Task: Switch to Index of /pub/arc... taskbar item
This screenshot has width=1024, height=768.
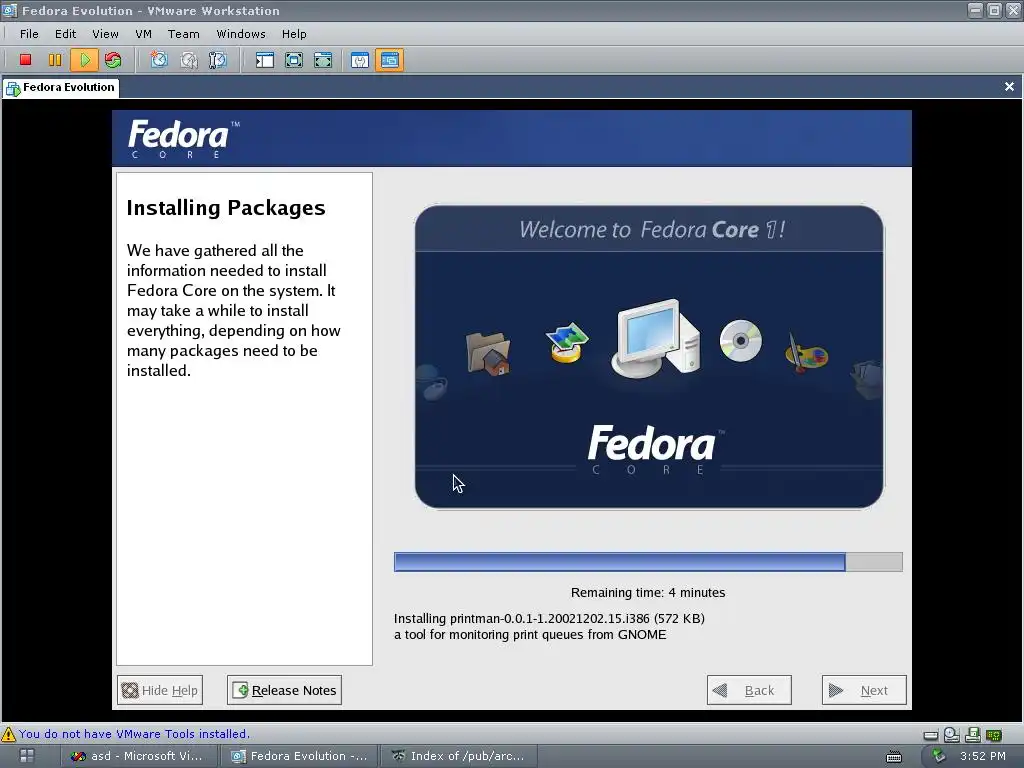Action: (458, 756)
